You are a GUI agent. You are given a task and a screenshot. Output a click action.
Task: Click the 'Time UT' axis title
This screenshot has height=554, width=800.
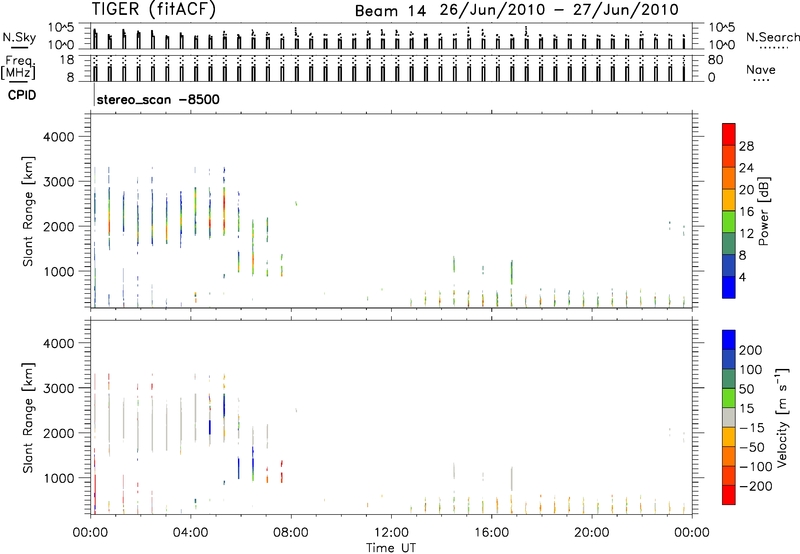click(x=391, y=548)
